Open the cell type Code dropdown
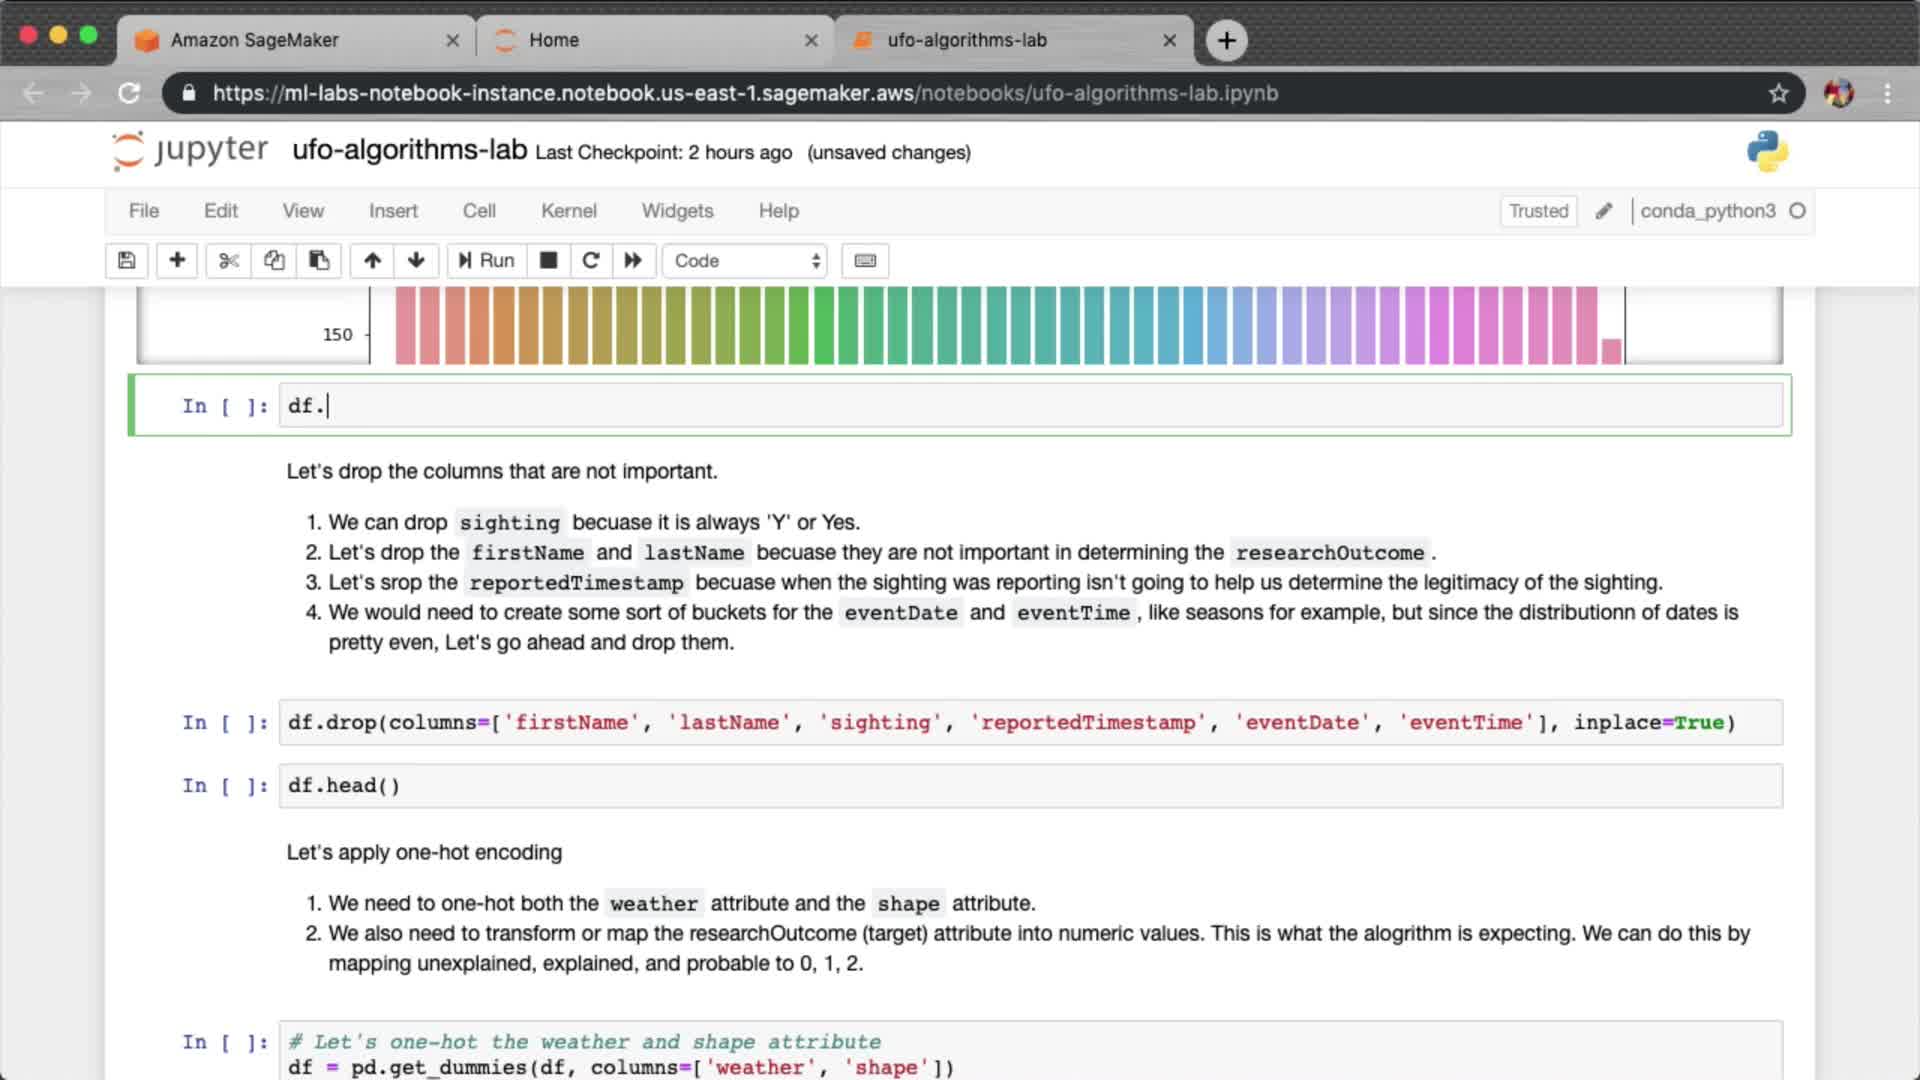The height and width of the screenshot is (1080, 1920). 746,261
